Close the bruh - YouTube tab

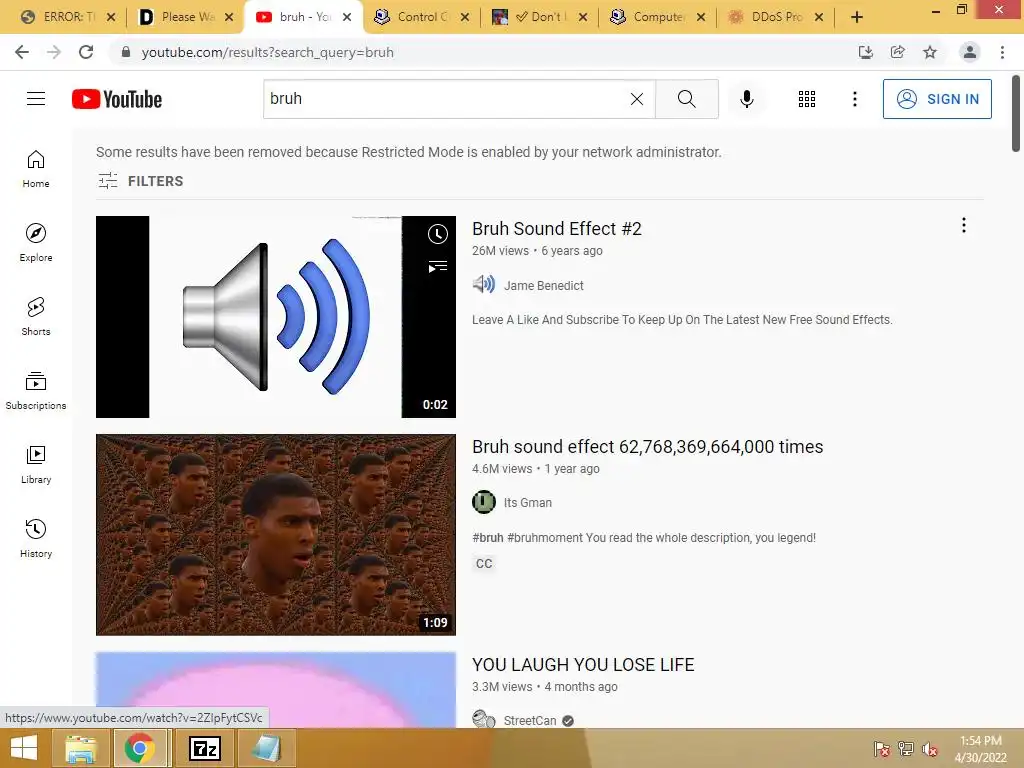pyautogui.click(x=347, y=17)
